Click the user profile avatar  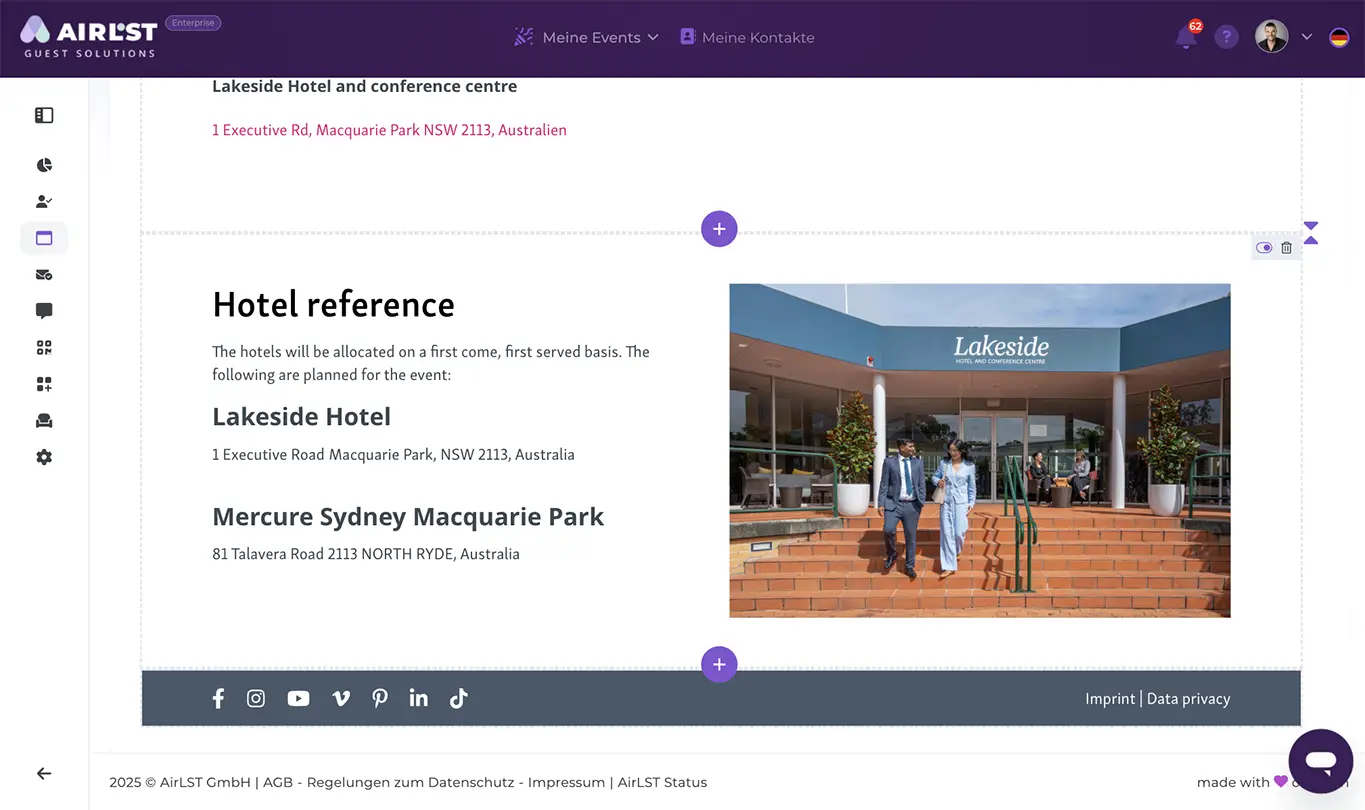point(1272,37)
